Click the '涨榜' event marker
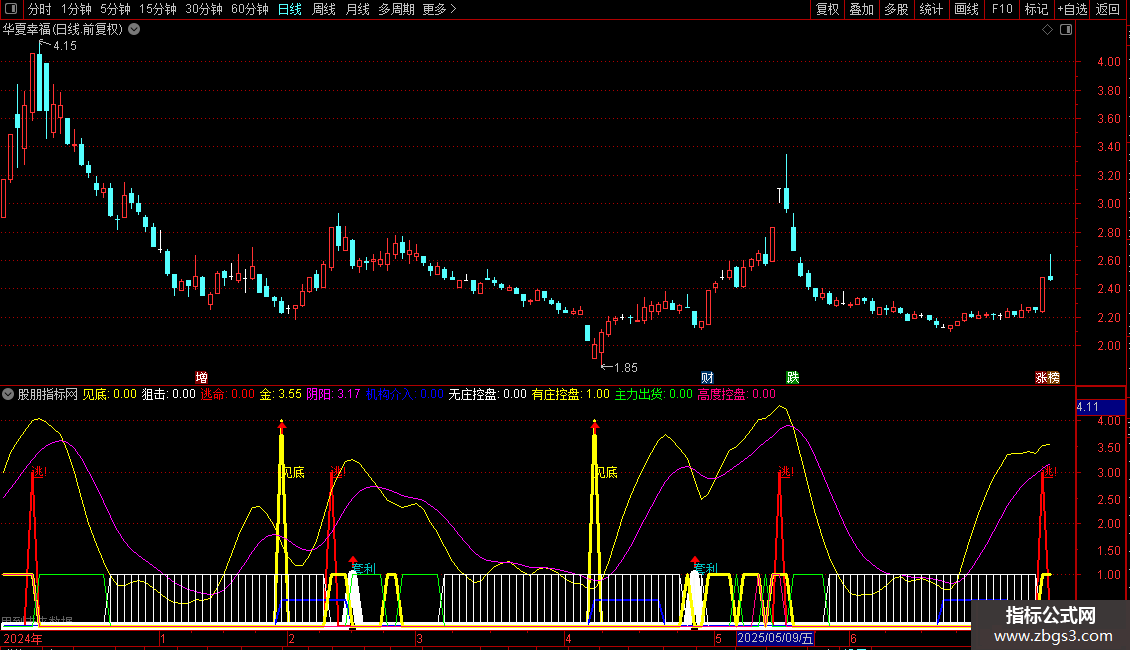 click(1046, 378)
